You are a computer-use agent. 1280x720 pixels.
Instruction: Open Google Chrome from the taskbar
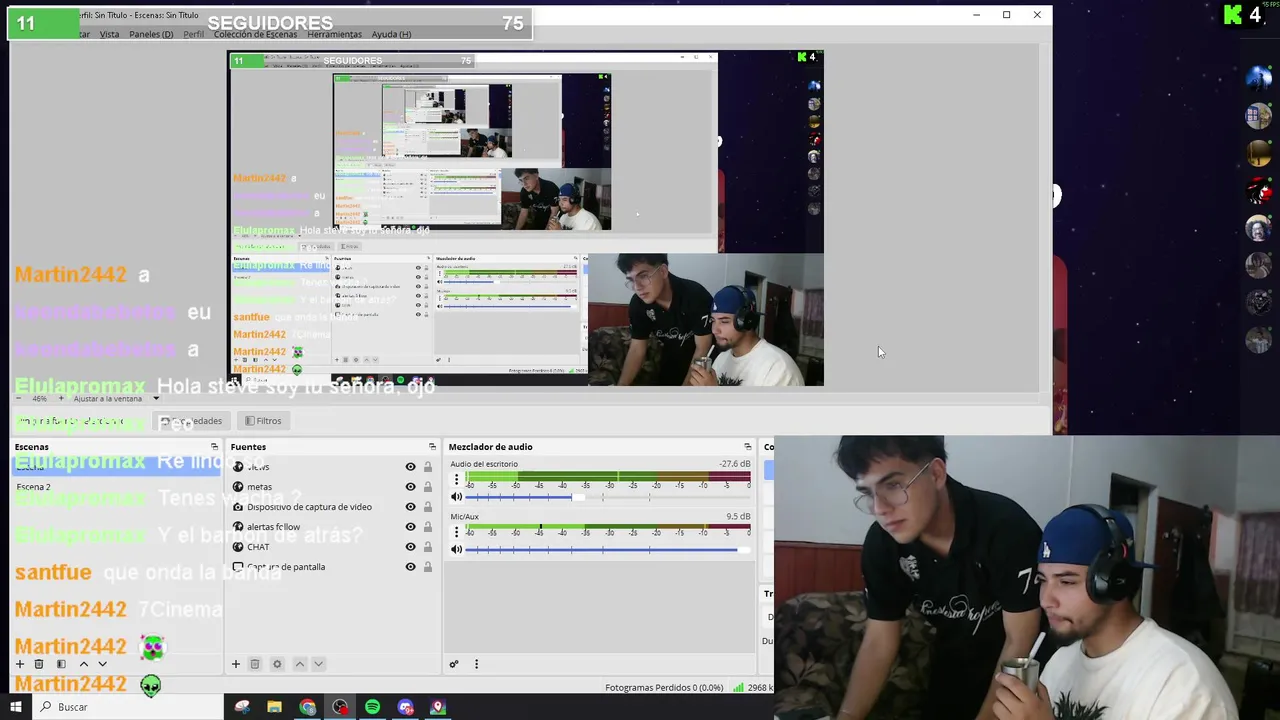coord(307,707)
